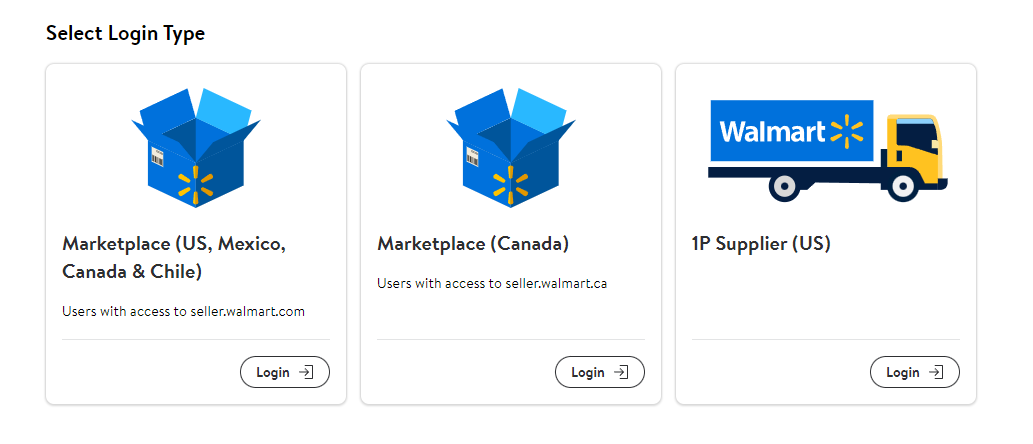Click the Walmart logo sign on the truck
The height and width of the screenshot is (444, 1033).
tap(791, 131)
